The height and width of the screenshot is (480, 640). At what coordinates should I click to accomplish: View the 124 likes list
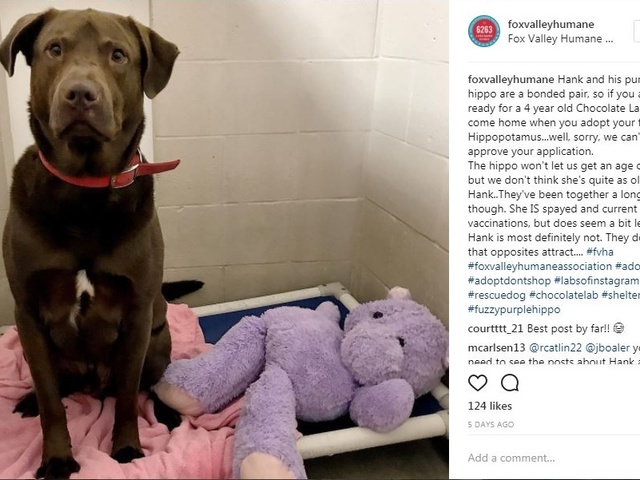pos(490,406)
